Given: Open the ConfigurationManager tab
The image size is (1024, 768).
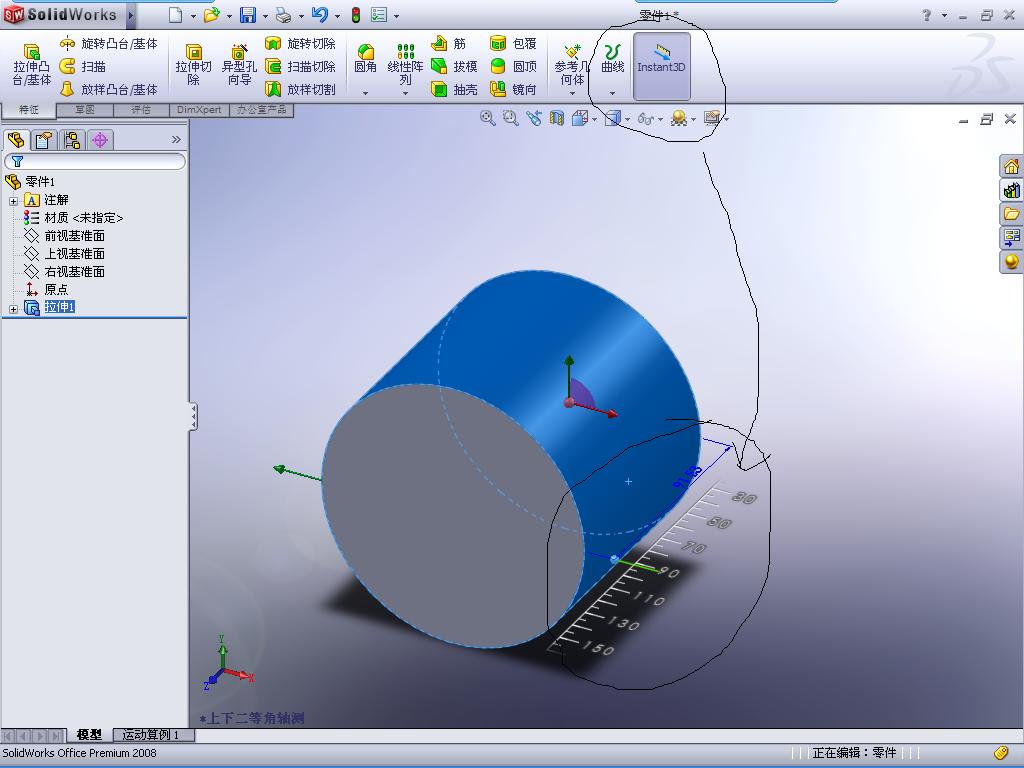Looking at the screenshot, I should (x=72, y=140).
